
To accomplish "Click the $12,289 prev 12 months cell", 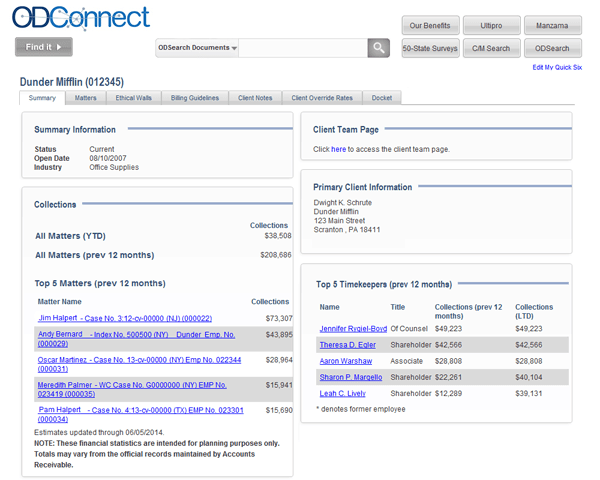I will [x=448, y=393].
